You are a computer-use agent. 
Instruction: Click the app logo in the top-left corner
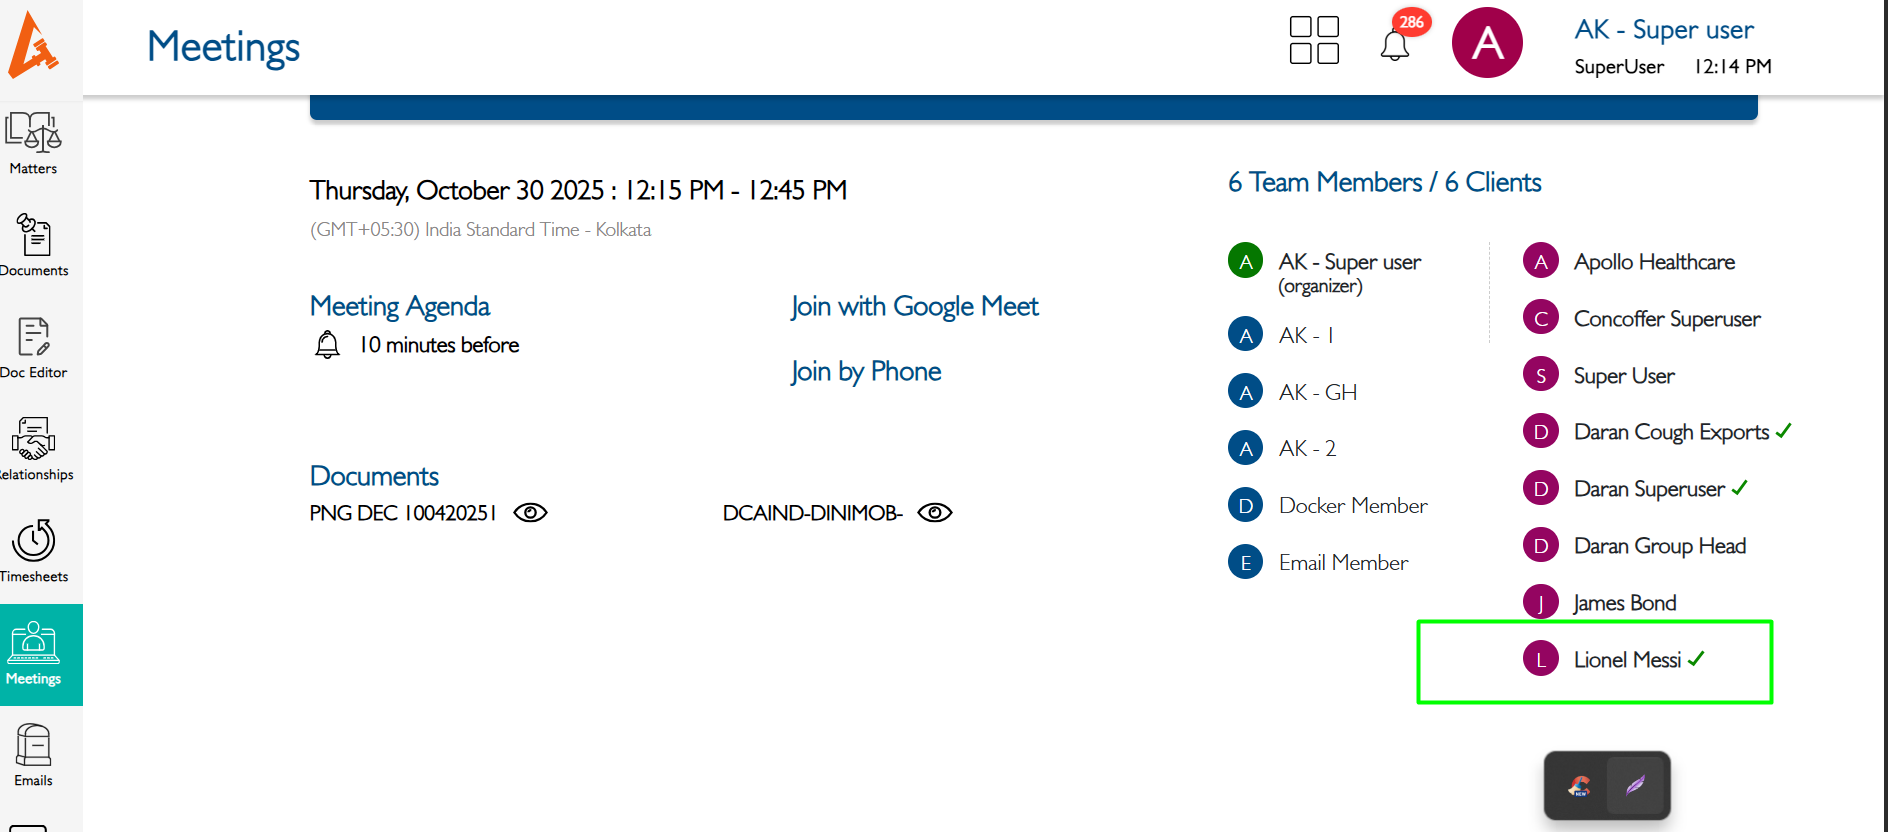tap(34, 45)
